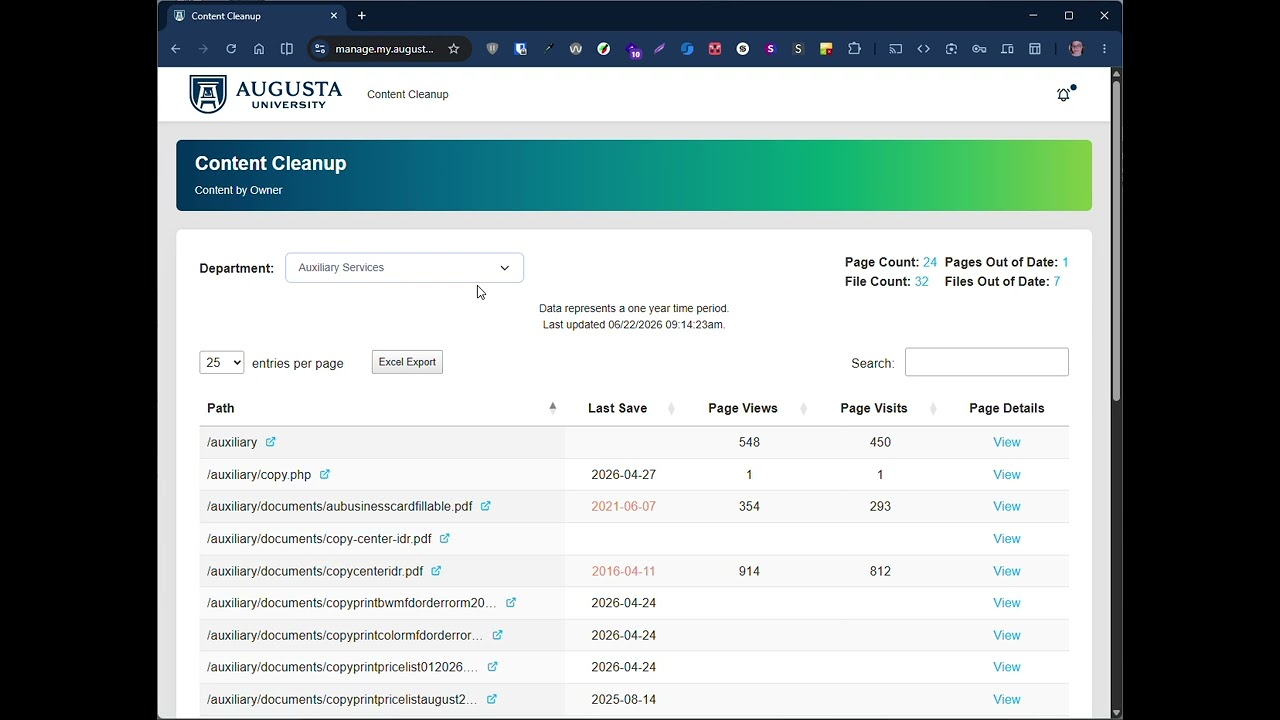The width and height of the screenshot is (1280, 720).
Task: Click the vertical page scrollbar thumb
Action: (1116, 240)
